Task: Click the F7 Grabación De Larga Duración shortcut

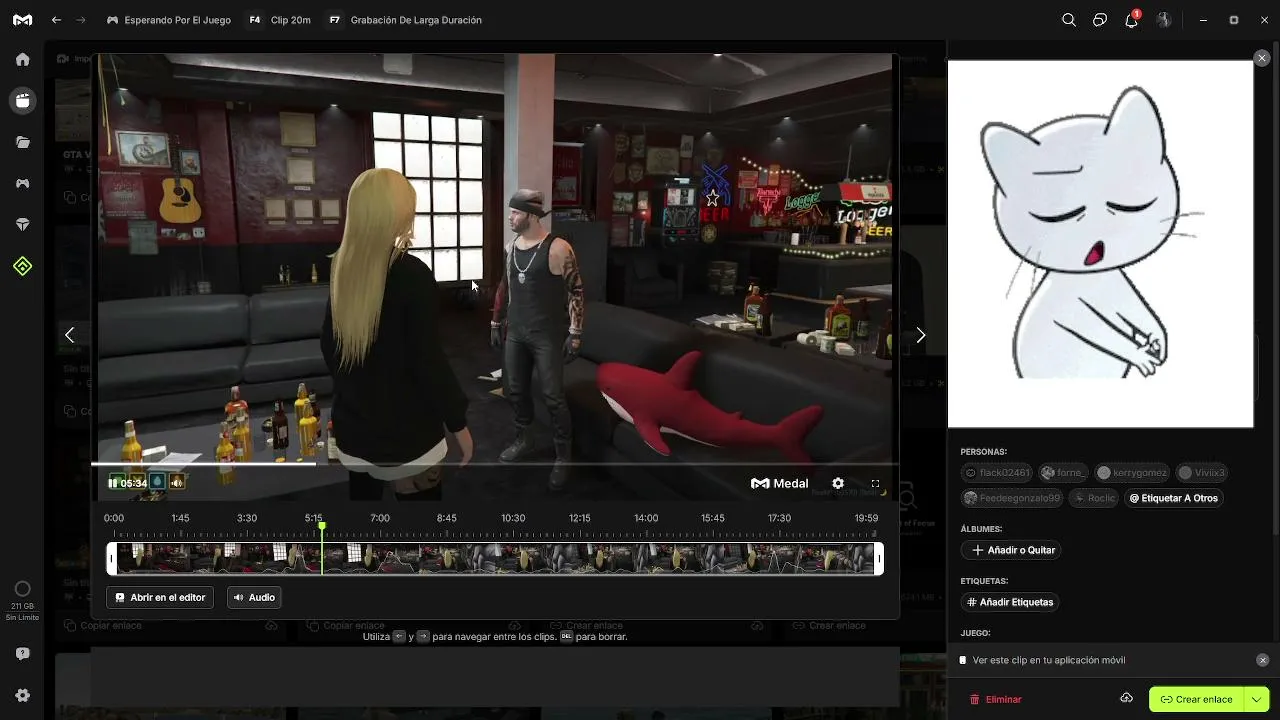Action: (405, 20)
